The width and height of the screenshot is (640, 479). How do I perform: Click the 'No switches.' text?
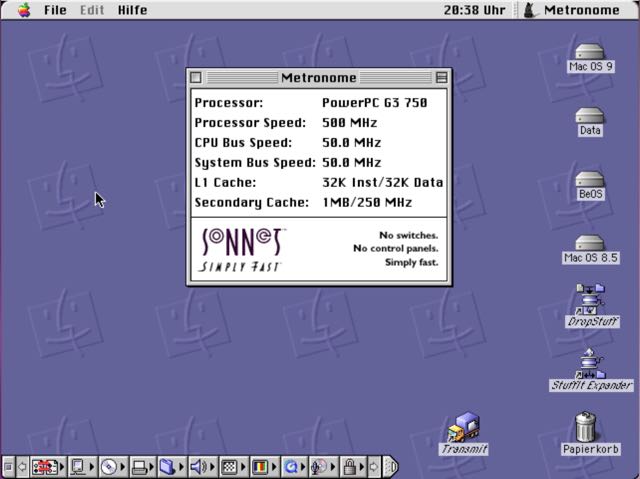click(409, 235)
